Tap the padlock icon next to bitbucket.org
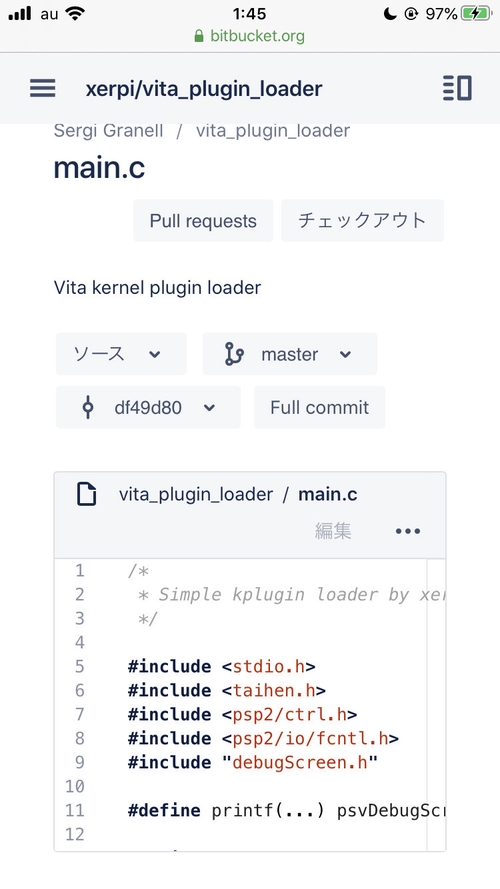Image resolution: width=500 pixels, height=889 pixels. (x=198, y=36)
